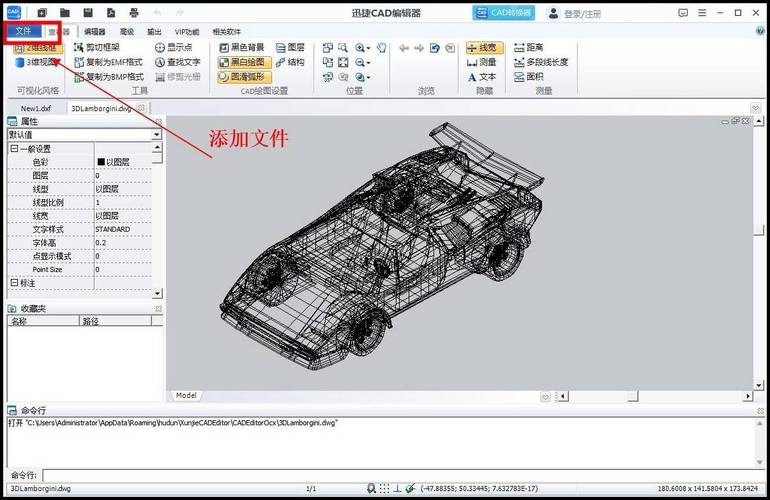Toggle 文本 text hiding
This screenshot has height=500, width=770.
point(481,77)
